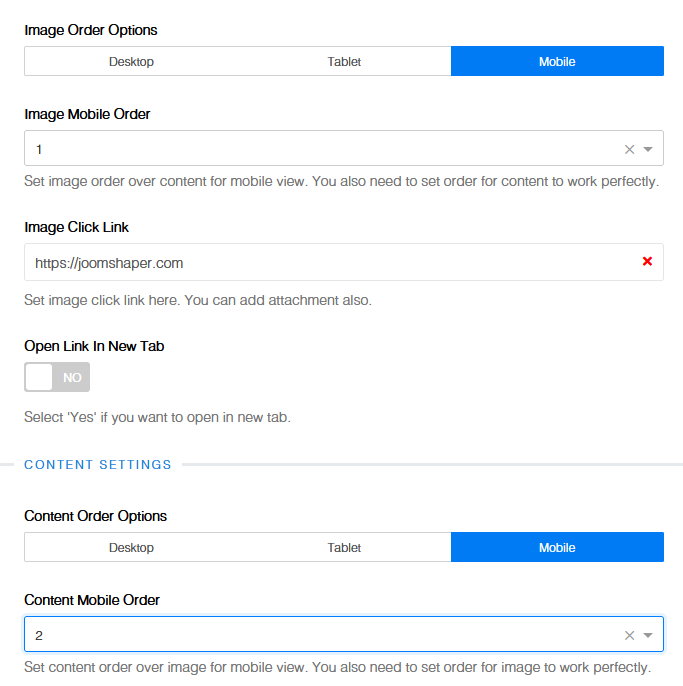Click the Content Mobile Order label
Screen dimensions: 683x686
pos(92,600)
